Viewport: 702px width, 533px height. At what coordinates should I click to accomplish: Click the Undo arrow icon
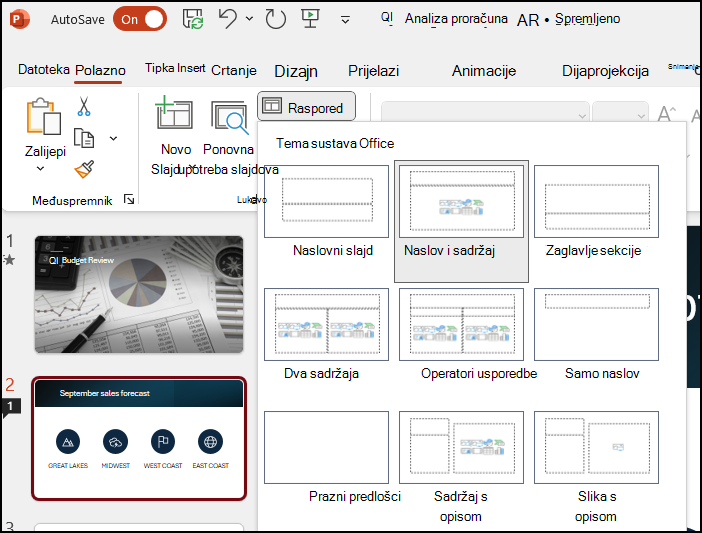tap(228, 19)
